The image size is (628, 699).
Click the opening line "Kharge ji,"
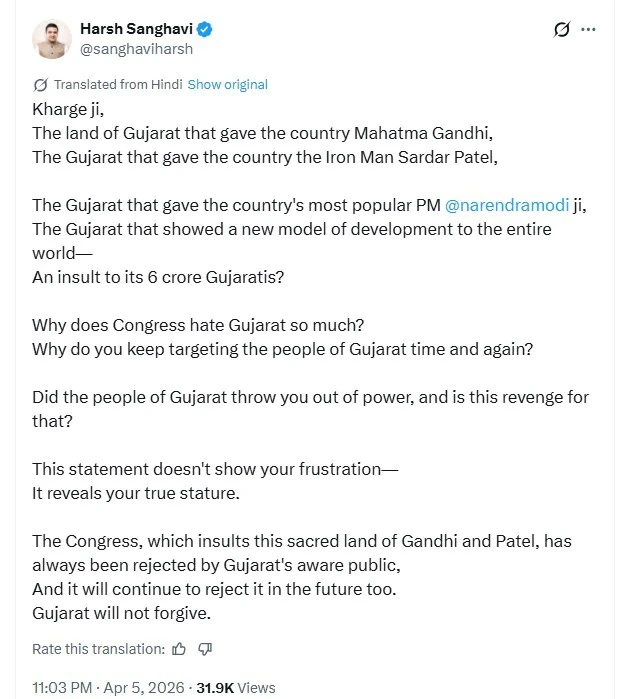pyautogui.click(x=67, y=109)
